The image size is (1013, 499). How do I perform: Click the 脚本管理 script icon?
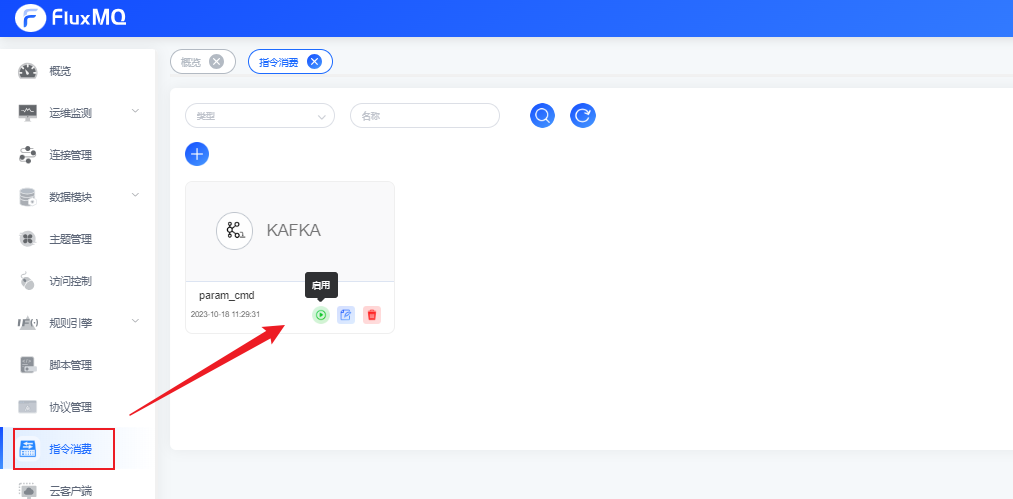coord(28,365)
